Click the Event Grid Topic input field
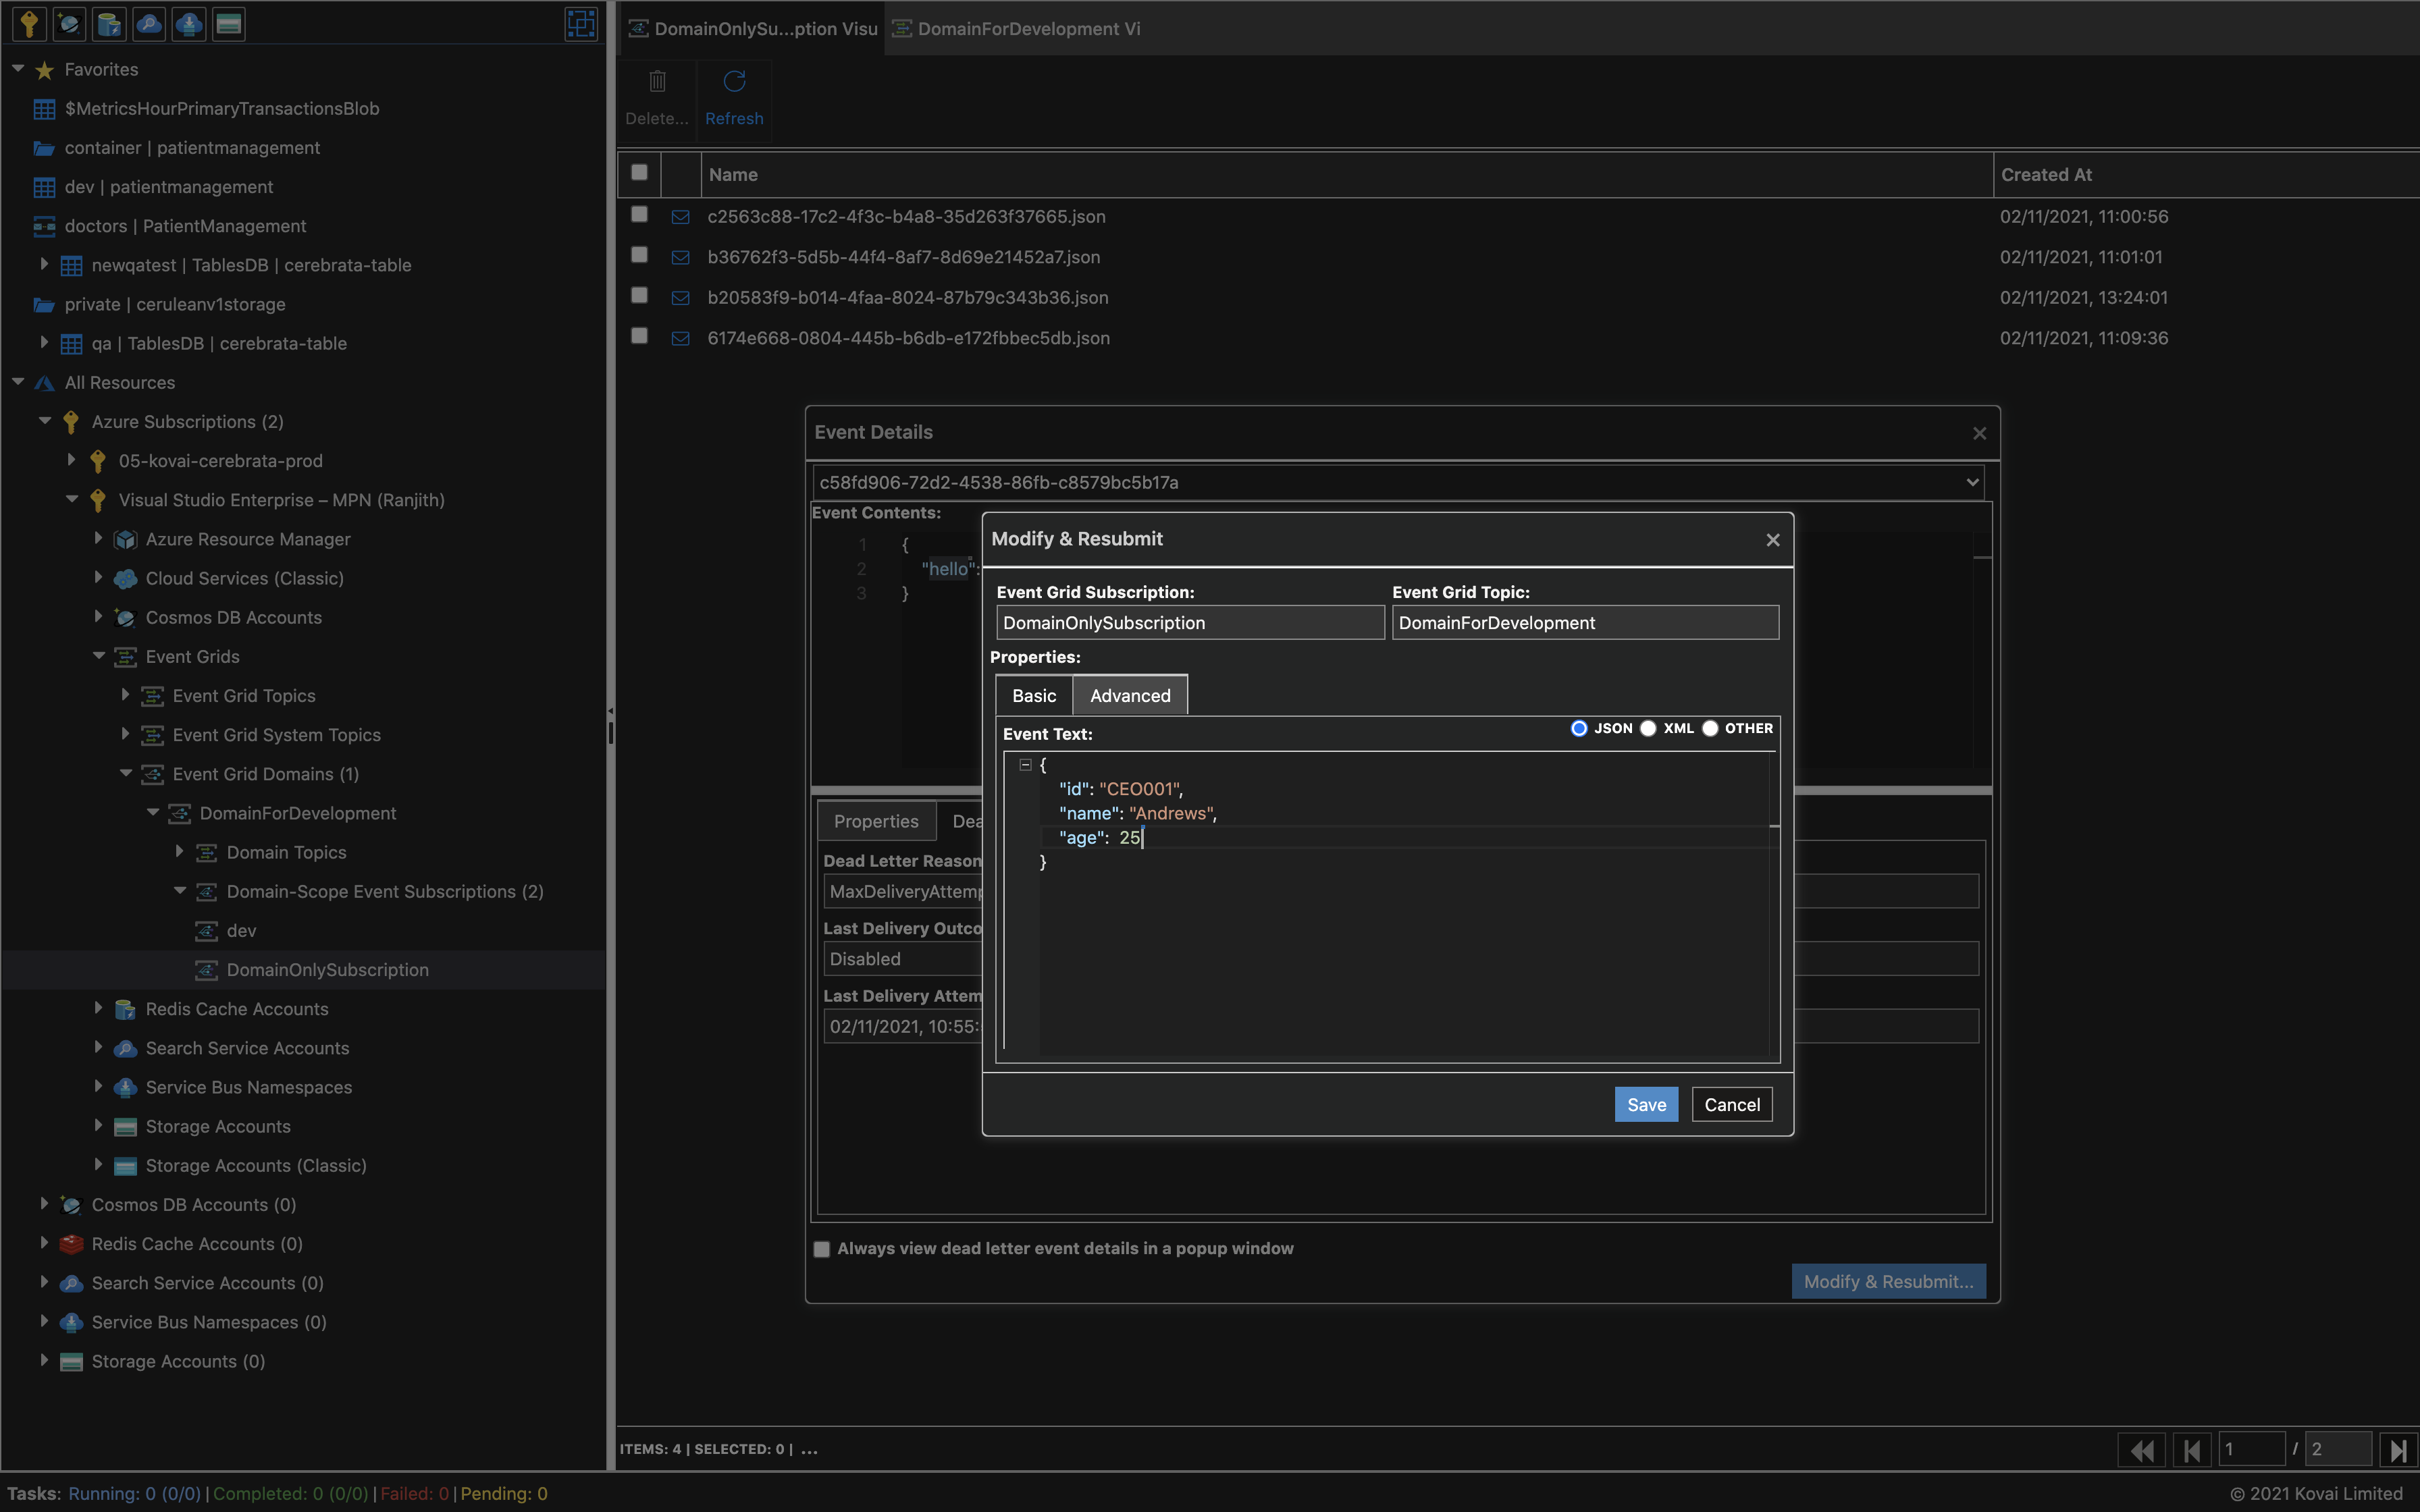 1585,623
